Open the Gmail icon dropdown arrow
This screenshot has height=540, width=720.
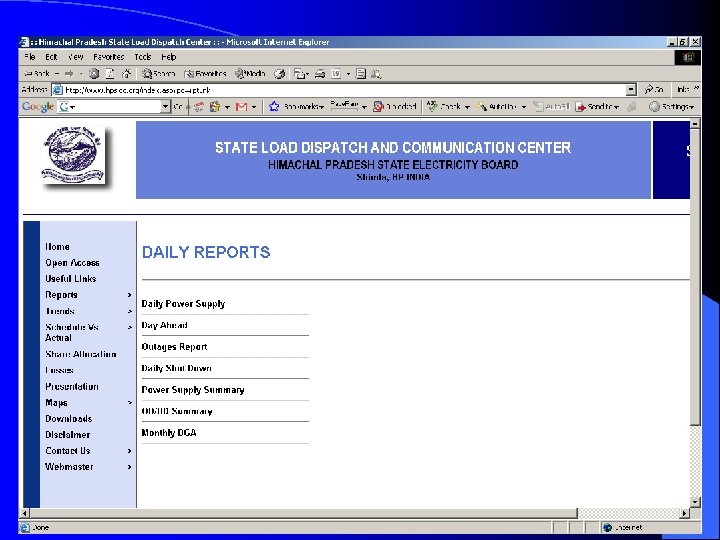(254, 107)
